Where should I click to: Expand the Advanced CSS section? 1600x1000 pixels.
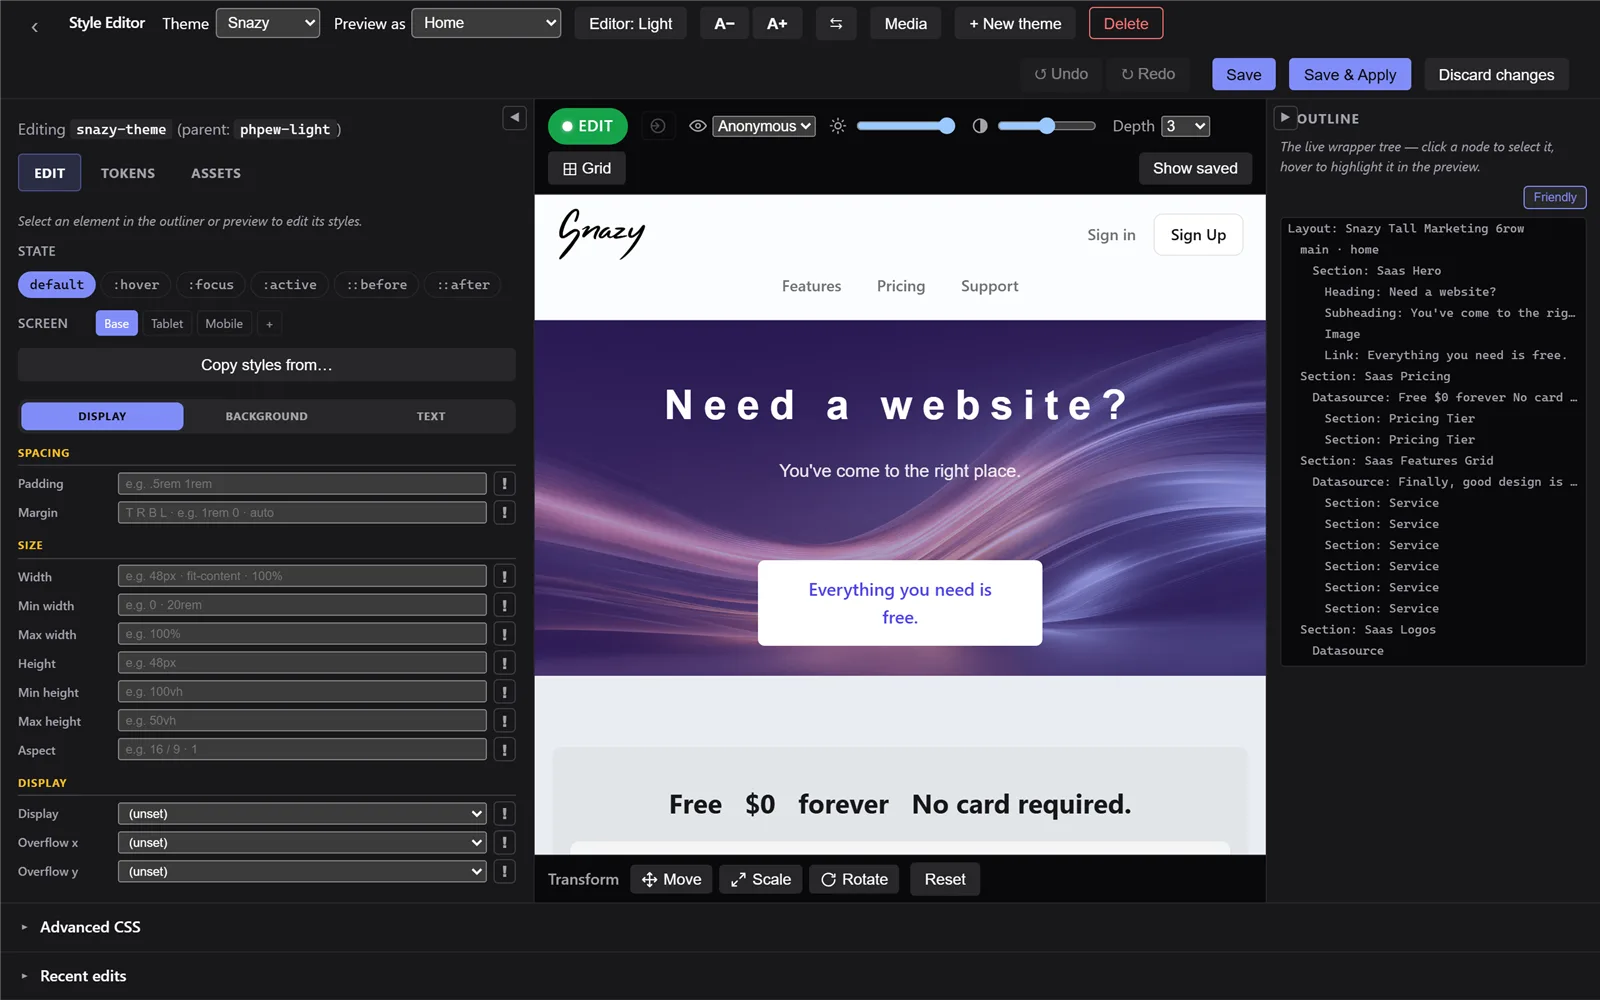click(90, 927)
